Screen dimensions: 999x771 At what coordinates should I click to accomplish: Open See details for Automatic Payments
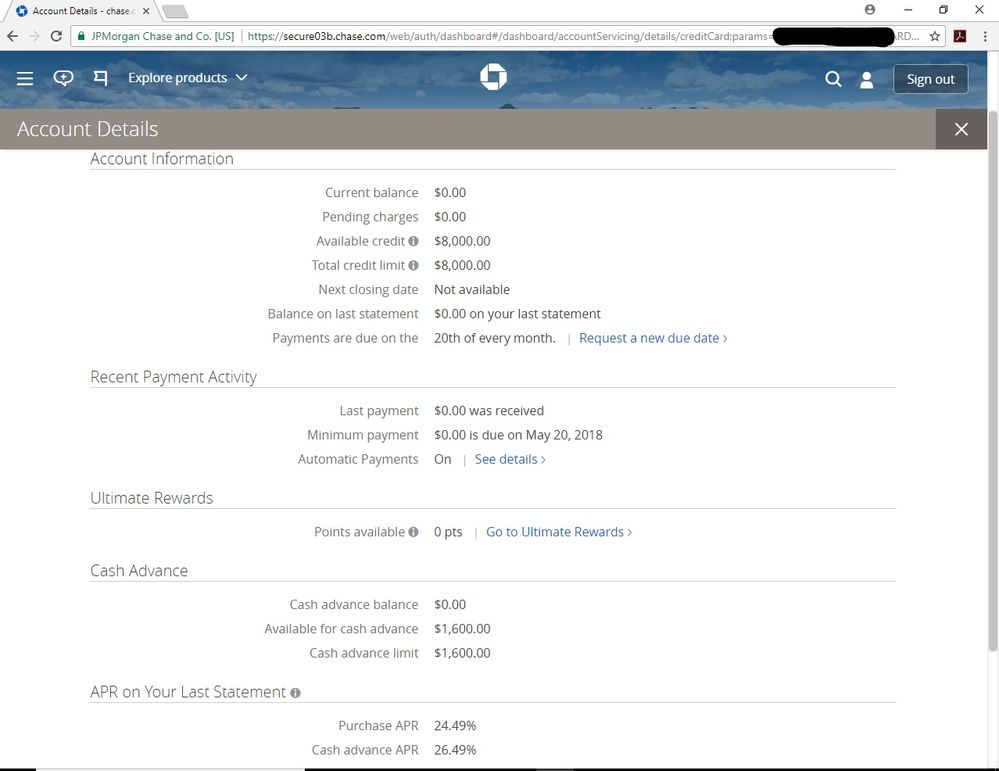pos(509,459)
